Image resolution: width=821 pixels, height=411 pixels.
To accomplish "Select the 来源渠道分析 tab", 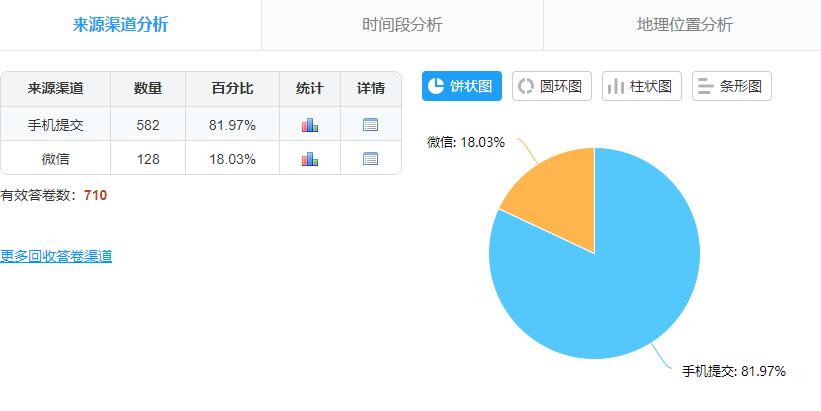I will pos(120,25).
